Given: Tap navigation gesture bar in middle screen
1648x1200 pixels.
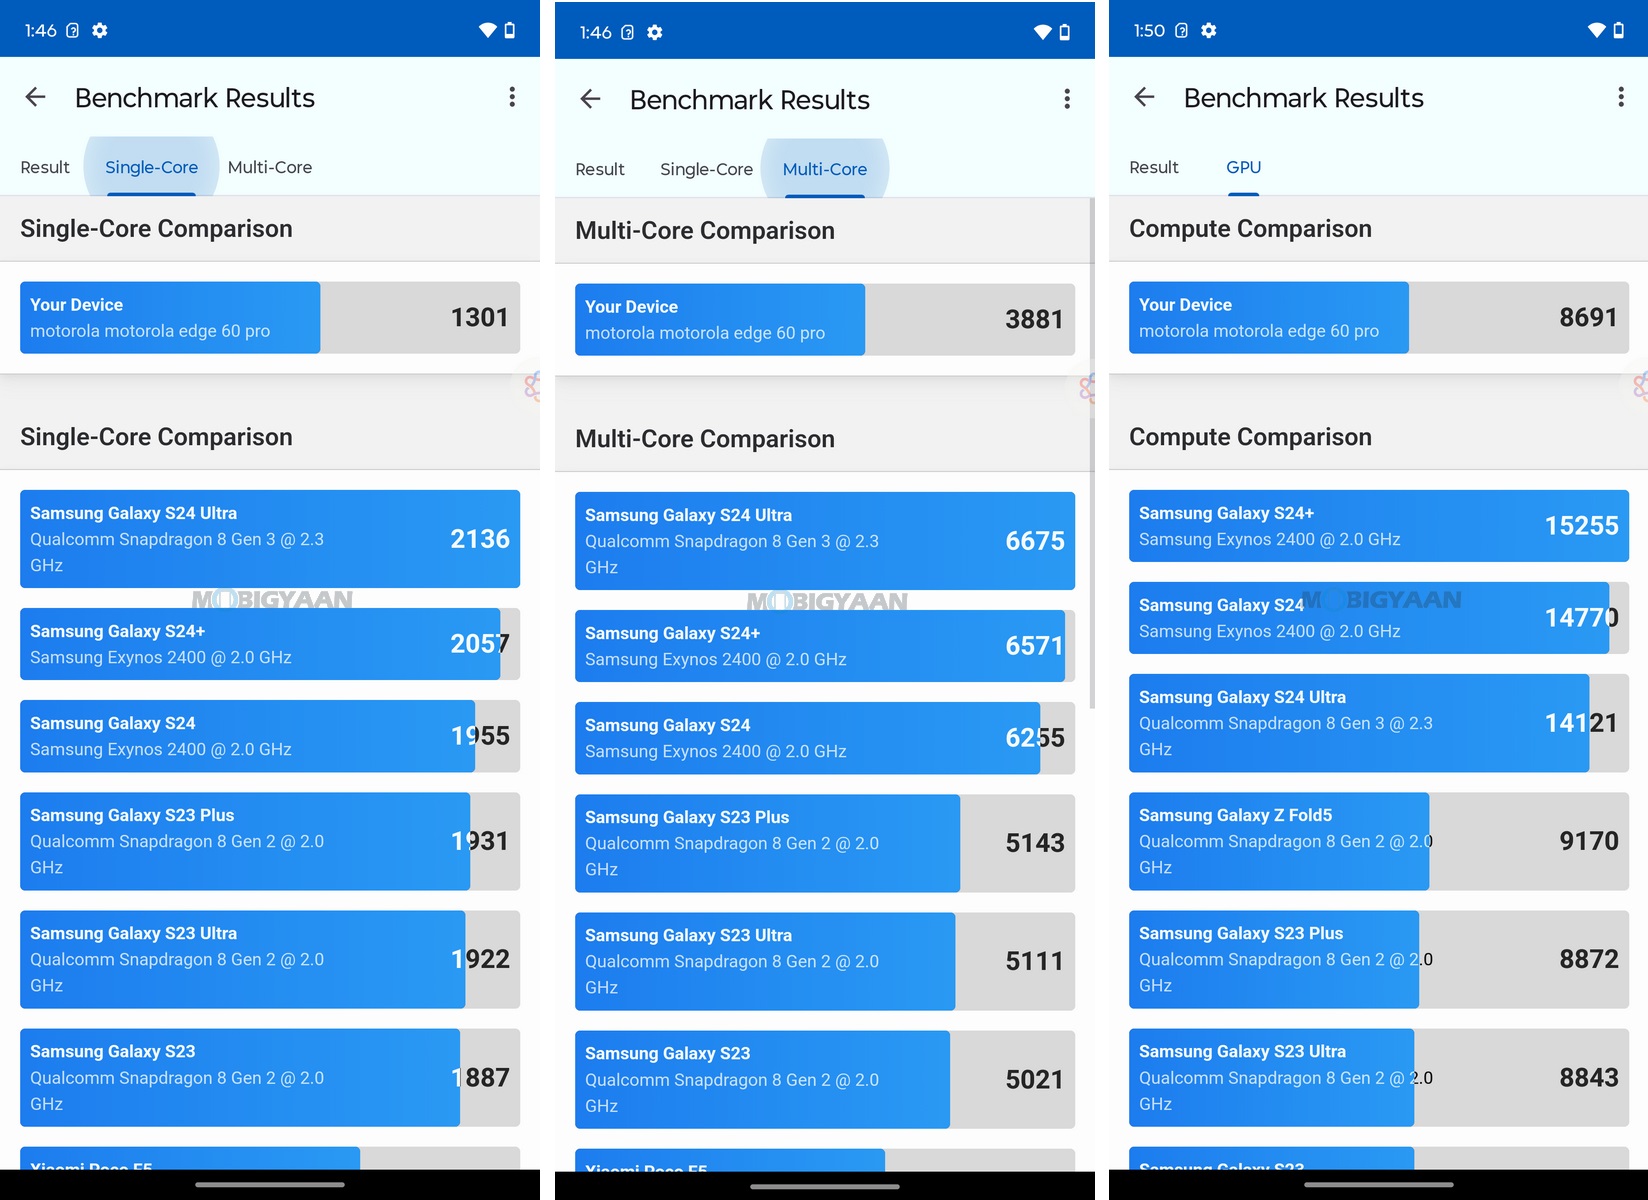Looking at the screenshot, I should (x=825, y=1186).
